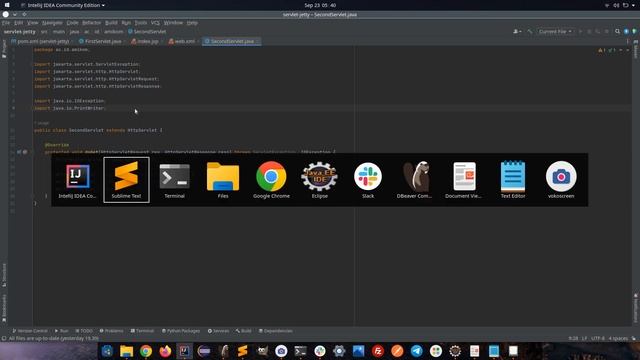Image resolution: width=640 pixels, height=360 pixels.
Task: Open Telegram from the taskbar
Action: 416,351
